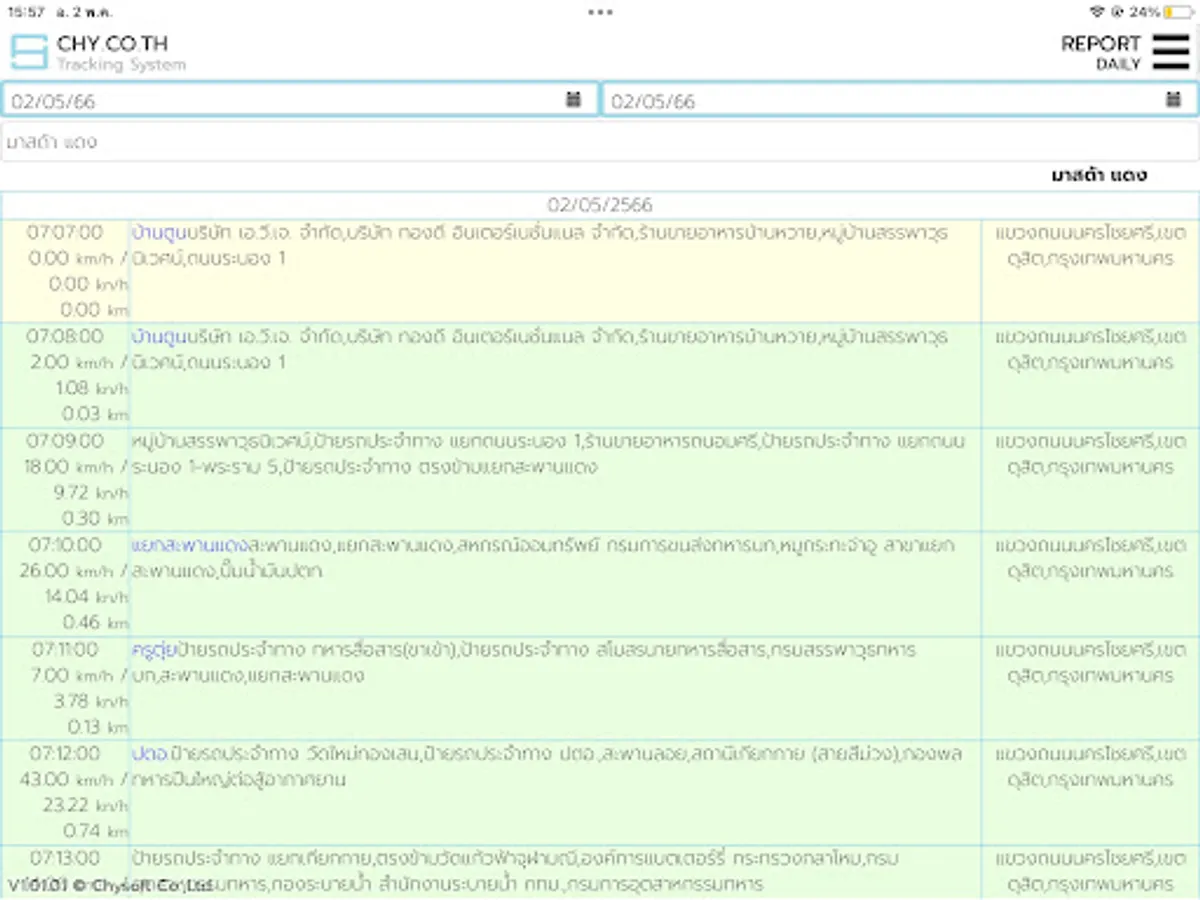Open the blue location link at 07:11:00
Image resolution: width=1200 pixels, height=900 pixels.
coord(154,649)
